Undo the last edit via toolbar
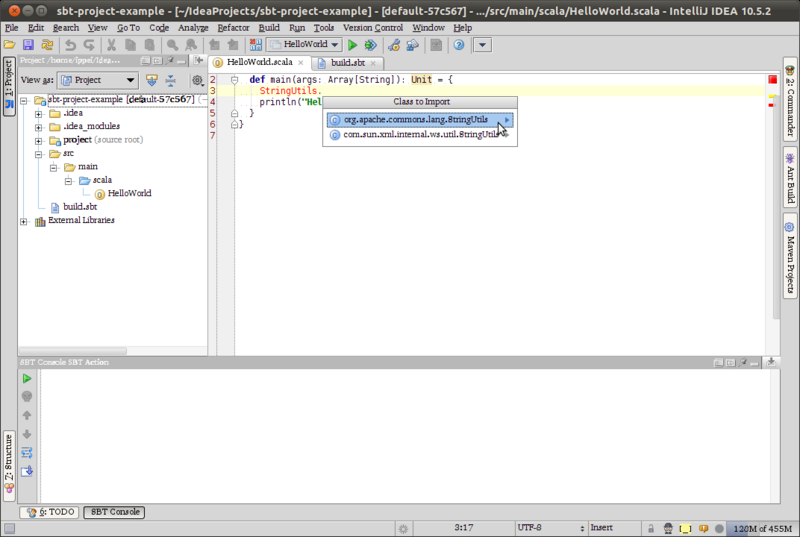This screenshot has width=800, height=537. click(x=70, y=45)
